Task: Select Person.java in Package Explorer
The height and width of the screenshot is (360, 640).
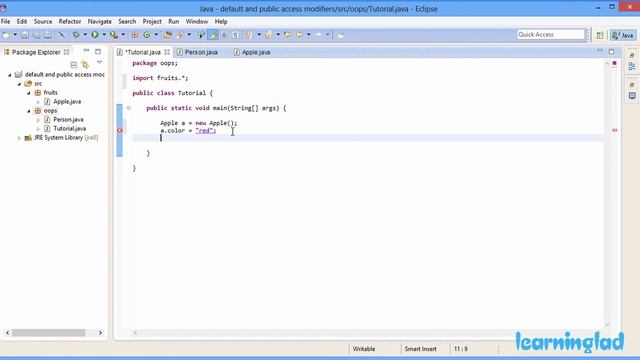Action: (x=68, y=120)
